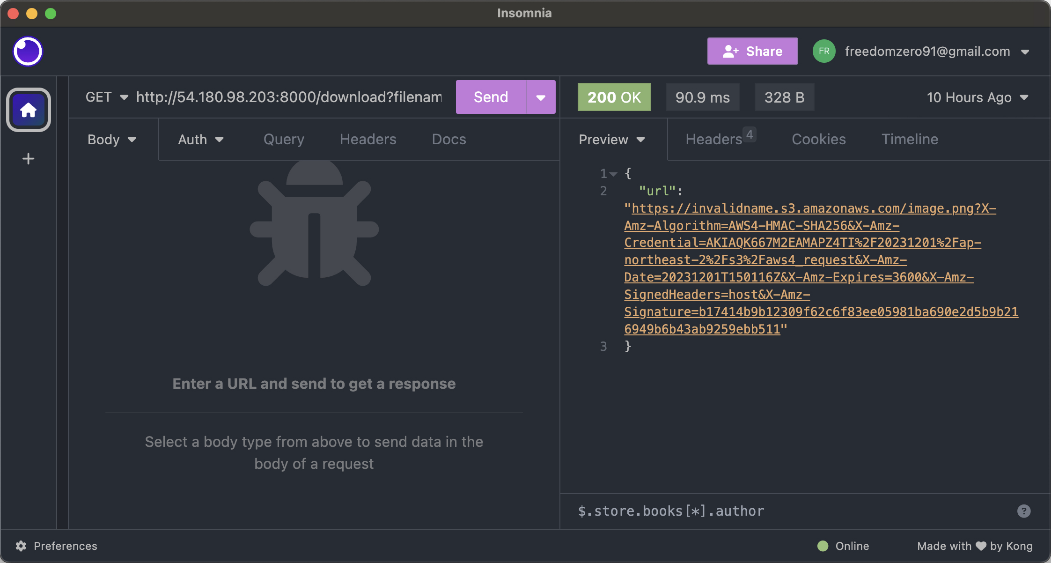Add new item with sidebar plus icon
This screenshot has width=1051, height=563.
click(x=28, y=159)
